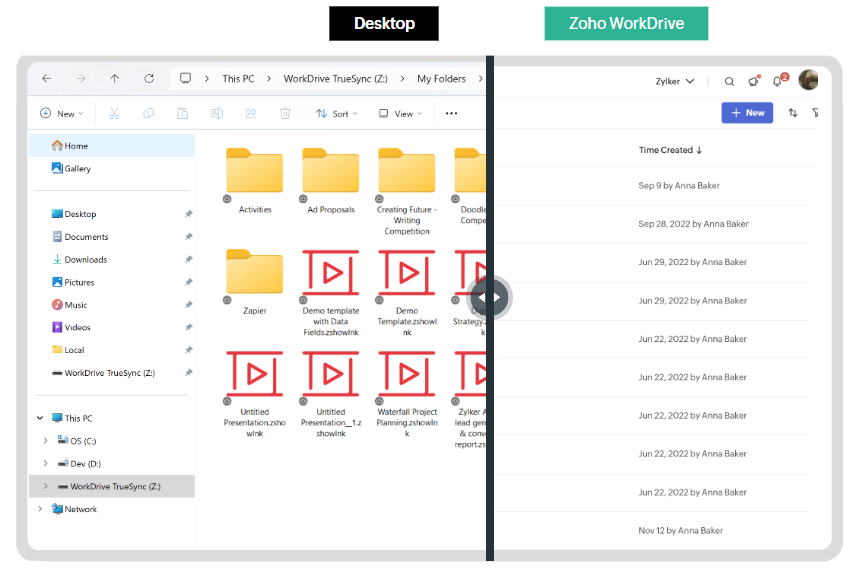Open the See more three-dots menu
Viewport: 860px width, 585px height.
(x=451, y=113)
